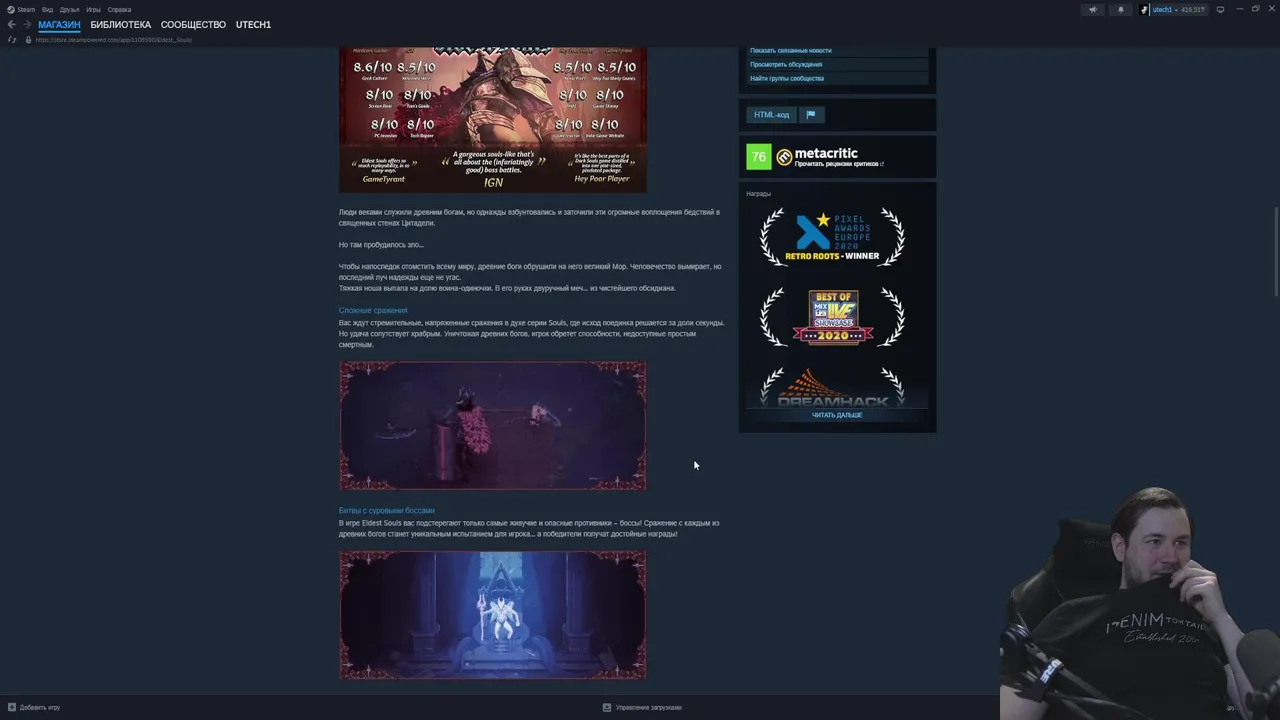Report game with the flag icon
Image resolution: width=1280 pixels, height=720 pixels.
(x=811, y=114)
